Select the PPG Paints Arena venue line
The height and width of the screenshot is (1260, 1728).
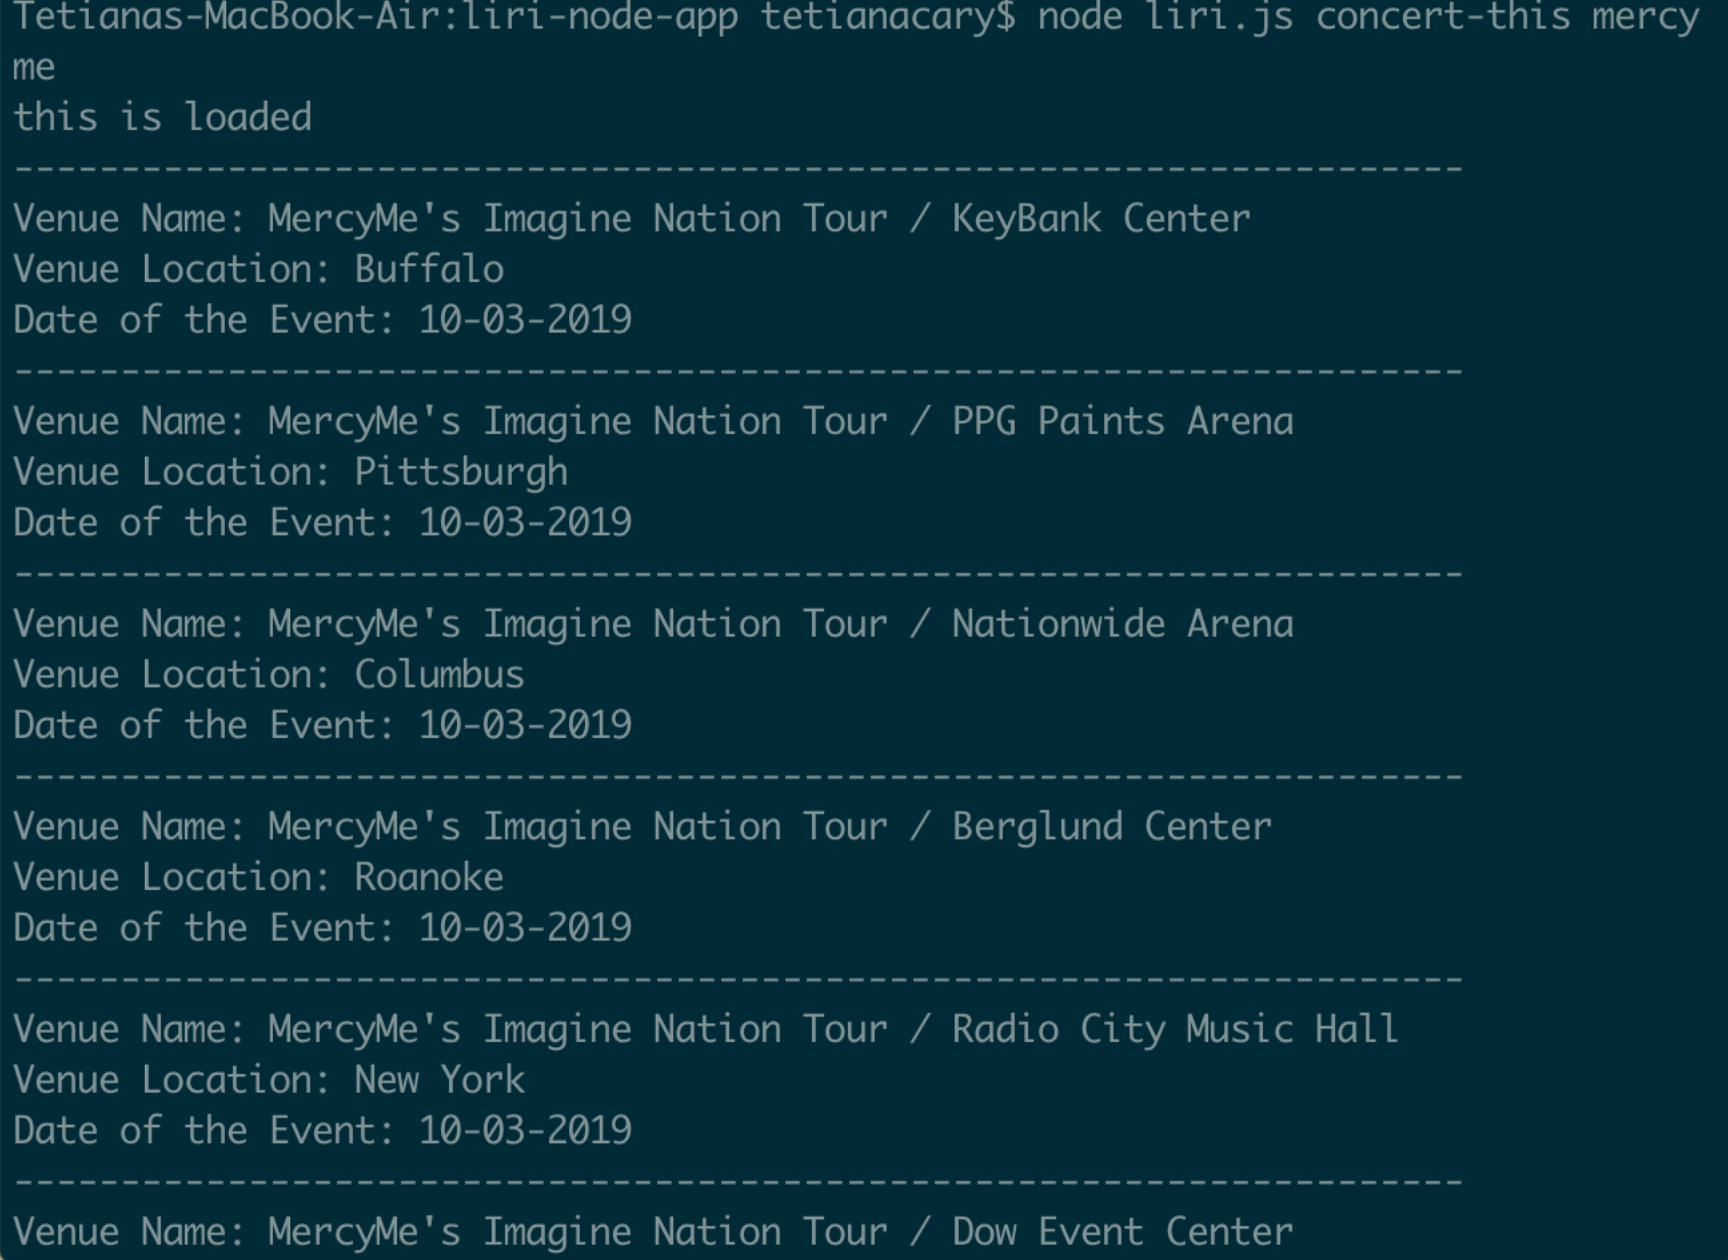(x=653, y=422)
